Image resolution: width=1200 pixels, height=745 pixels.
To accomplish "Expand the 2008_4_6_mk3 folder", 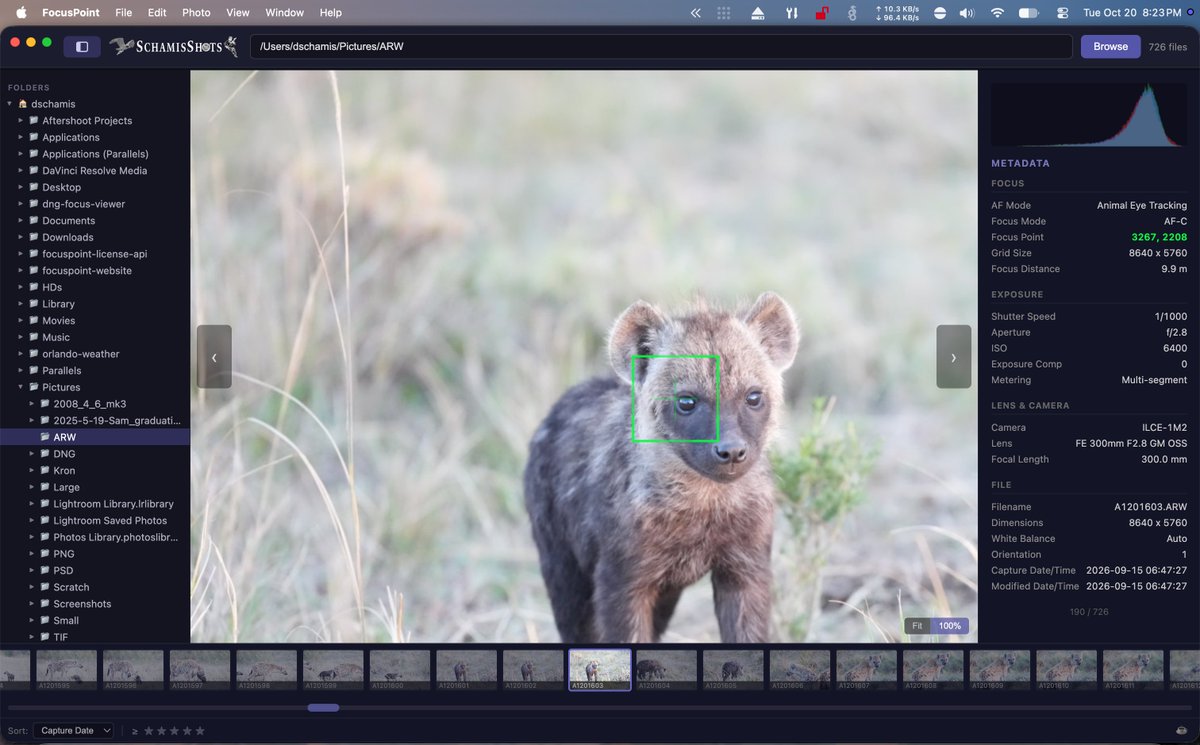I will [x=31, y=404].
